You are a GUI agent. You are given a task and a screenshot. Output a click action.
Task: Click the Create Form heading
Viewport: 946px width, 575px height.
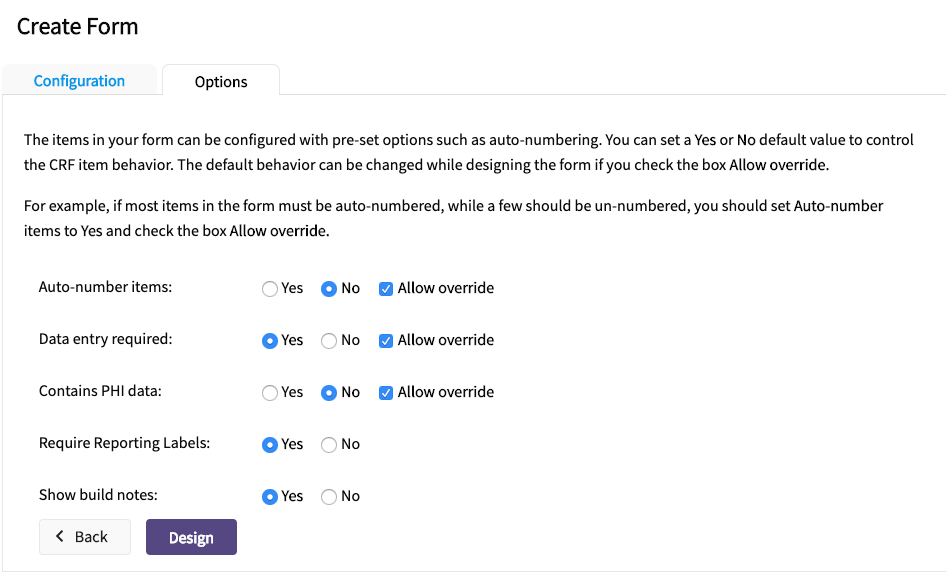(x=78, y=27)
